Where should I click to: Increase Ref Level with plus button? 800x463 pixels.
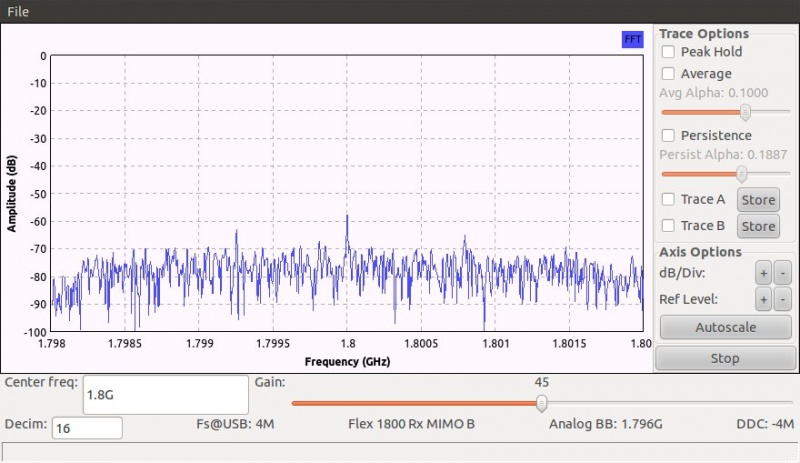pyautogui.click(x=762, y=299)
